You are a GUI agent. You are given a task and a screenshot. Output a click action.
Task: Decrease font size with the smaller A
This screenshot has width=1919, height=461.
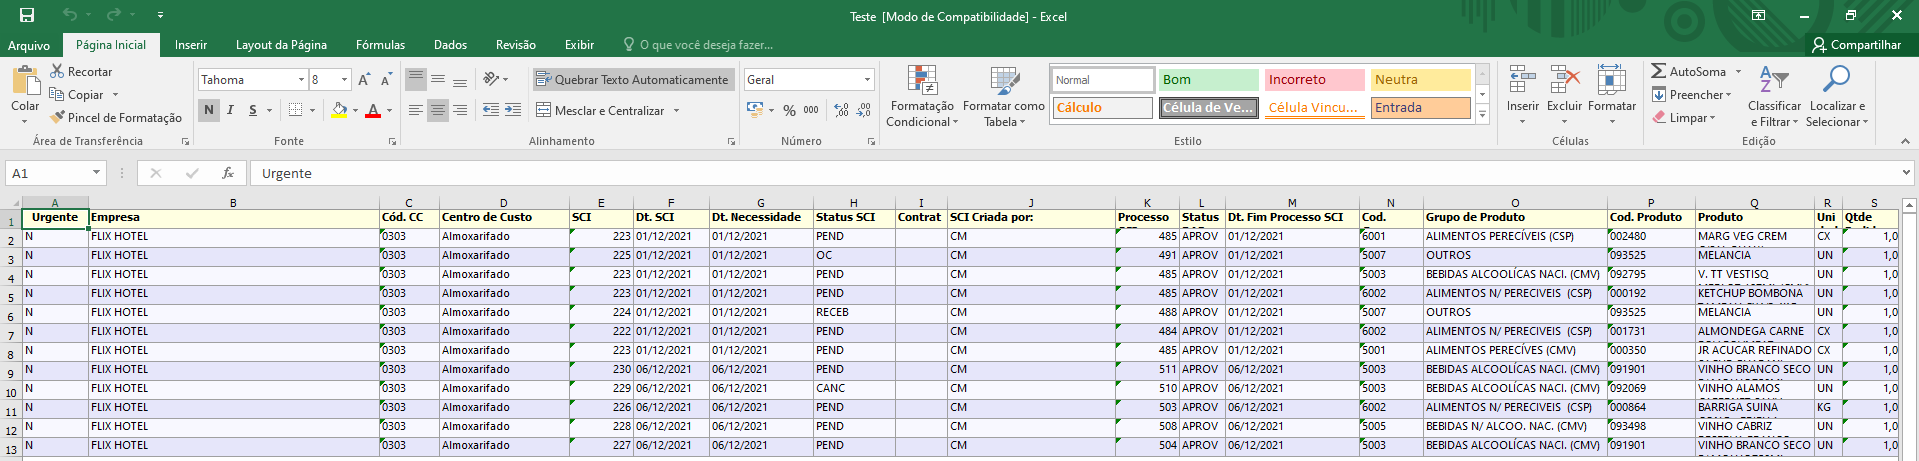pos(386,79)
